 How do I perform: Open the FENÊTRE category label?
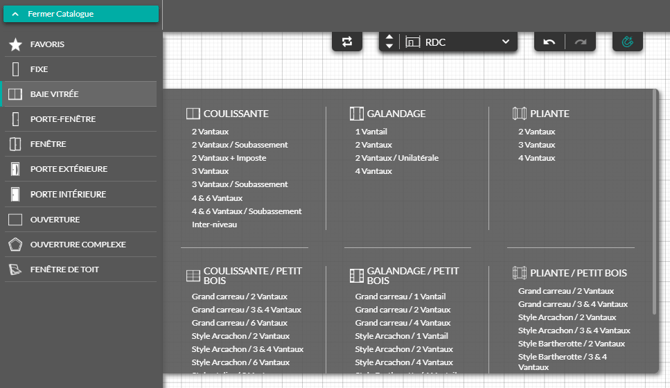point(48,144)
